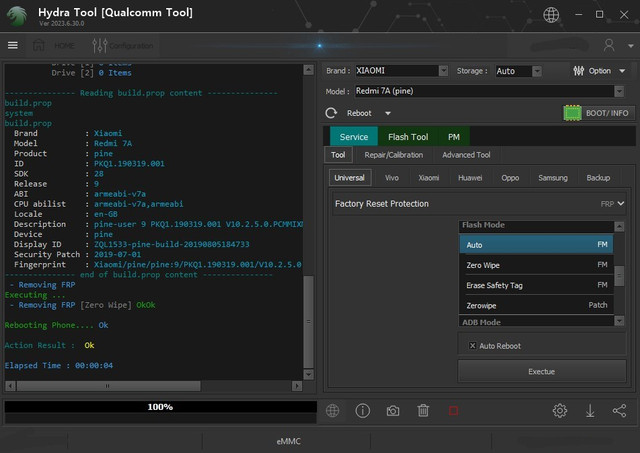Open the Storage Auto dropdown
Screen dimensions: 640x453
coord(537,71)
